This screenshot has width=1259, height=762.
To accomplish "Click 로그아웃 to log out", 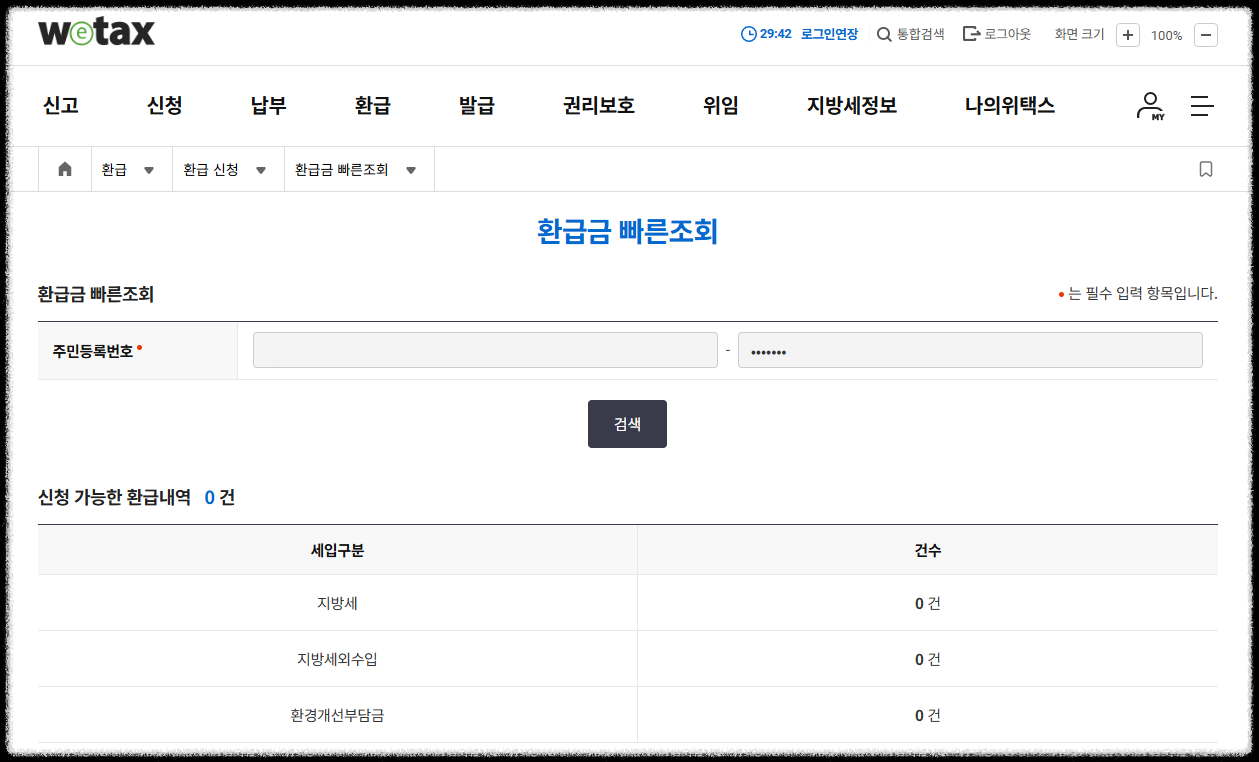I will pos(996,34).
